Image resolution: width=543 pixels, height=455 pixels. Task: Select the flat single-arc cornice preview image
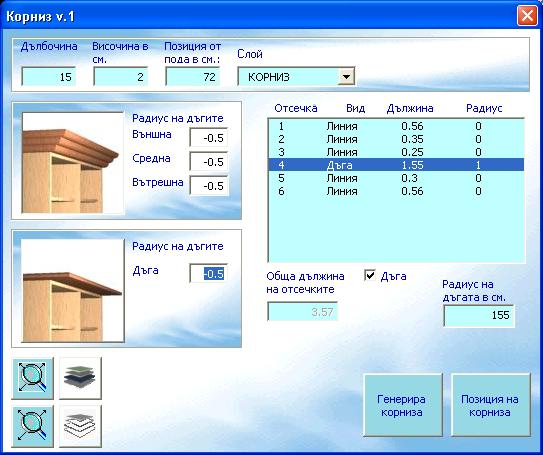point(72,290)
